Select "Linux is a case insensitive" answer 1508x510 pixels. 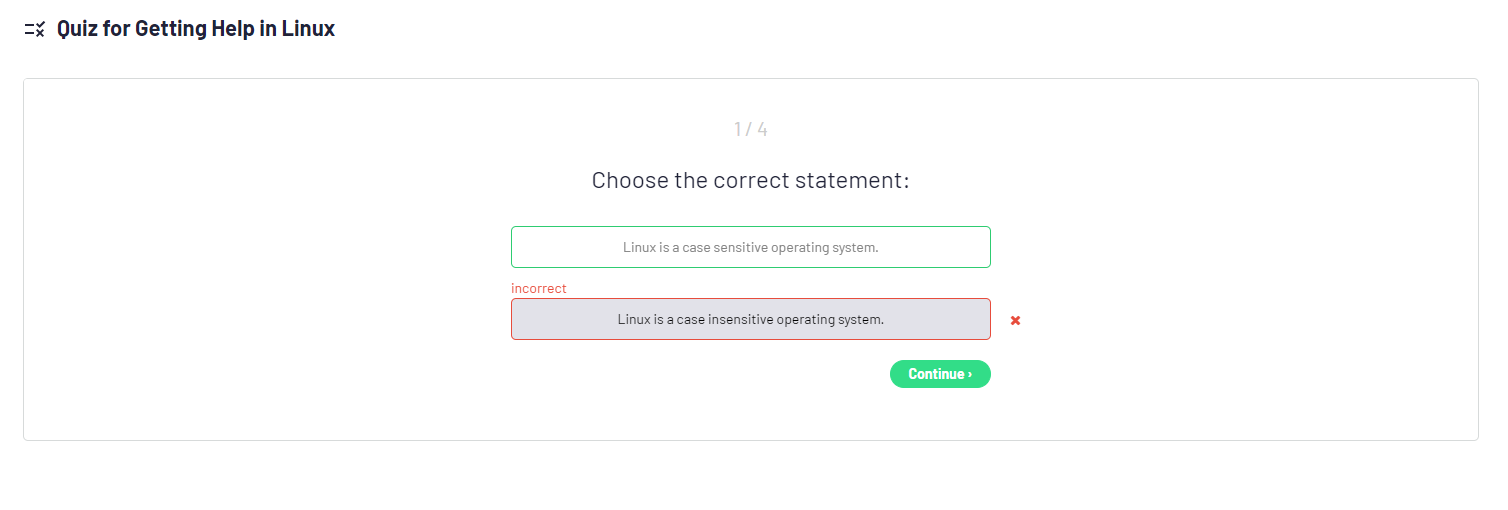click(750, 320)
